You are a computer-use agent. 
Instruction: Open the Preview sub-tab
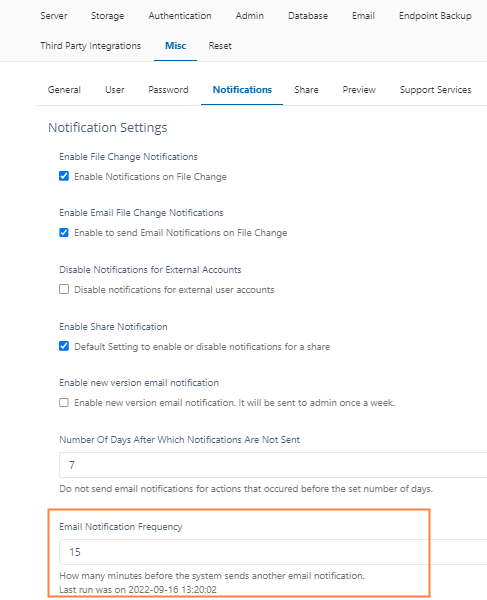coord(359,90)
